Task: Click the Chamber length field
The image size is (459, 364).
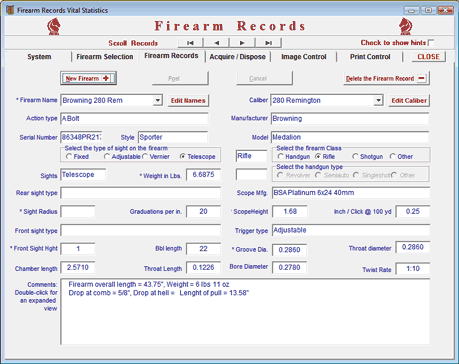Action: pyautogui.click(x=78, y=267)
